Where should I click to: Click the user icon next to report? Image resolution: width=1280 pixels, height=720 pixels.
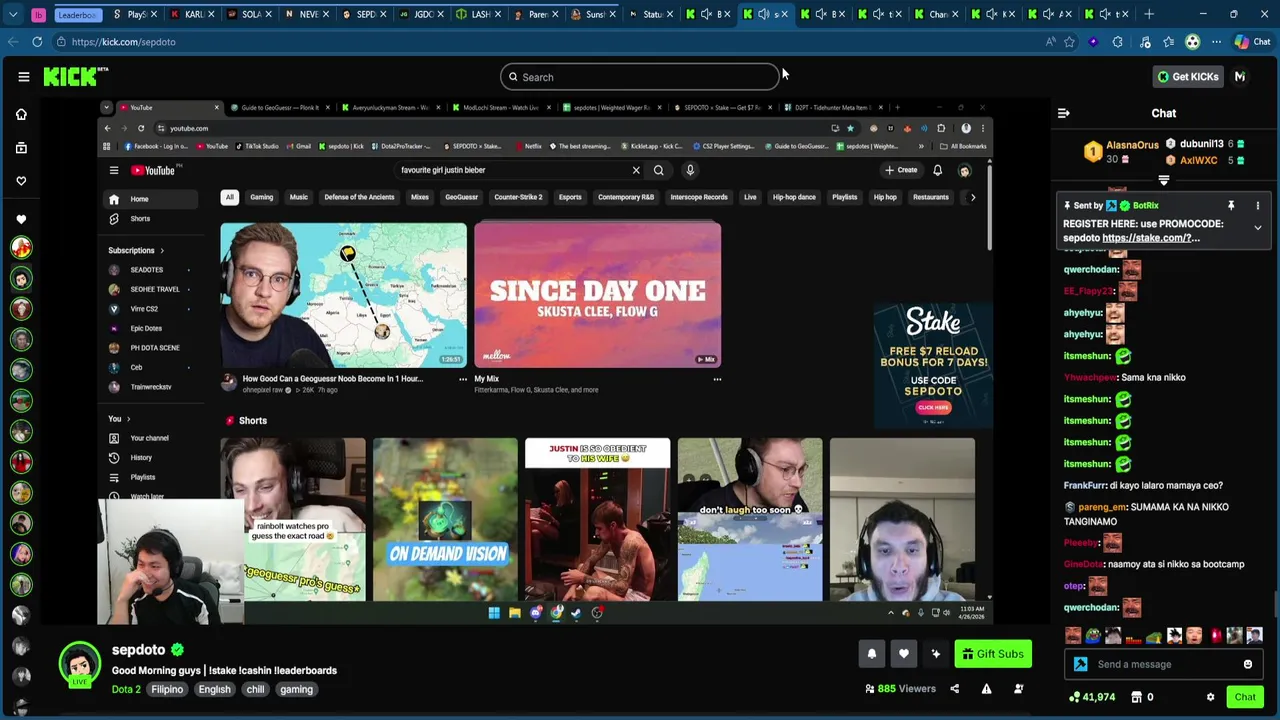point(1018,689)
